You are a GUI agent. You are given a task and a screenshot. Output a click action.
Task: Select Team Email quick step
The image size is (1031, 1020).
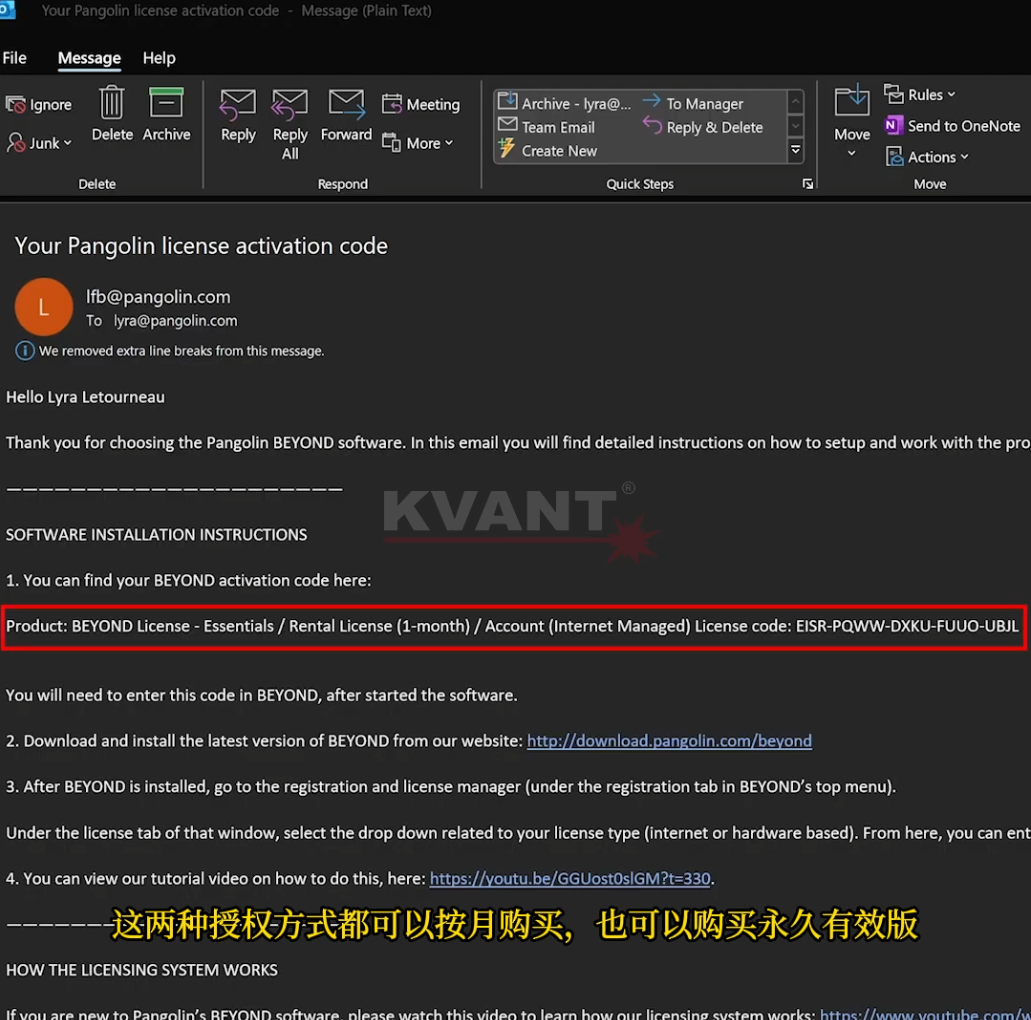pos(546,126)
